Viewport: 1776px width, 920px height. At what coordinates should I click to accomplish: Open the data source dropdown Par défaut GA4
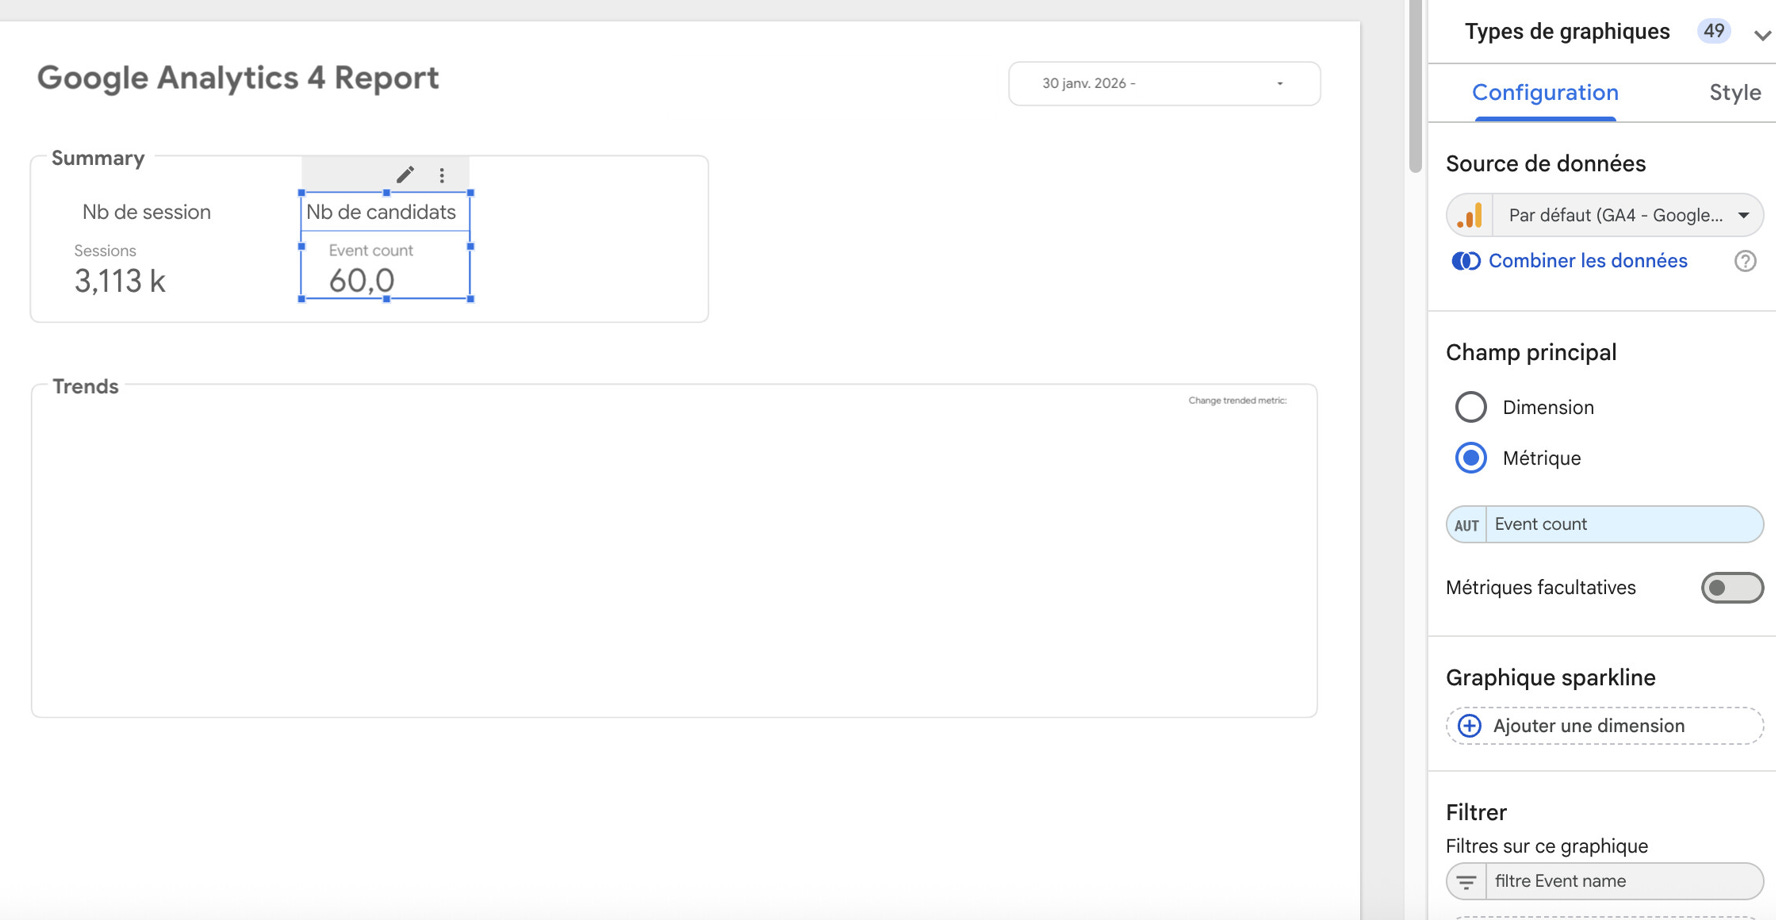pos(1605,215)
